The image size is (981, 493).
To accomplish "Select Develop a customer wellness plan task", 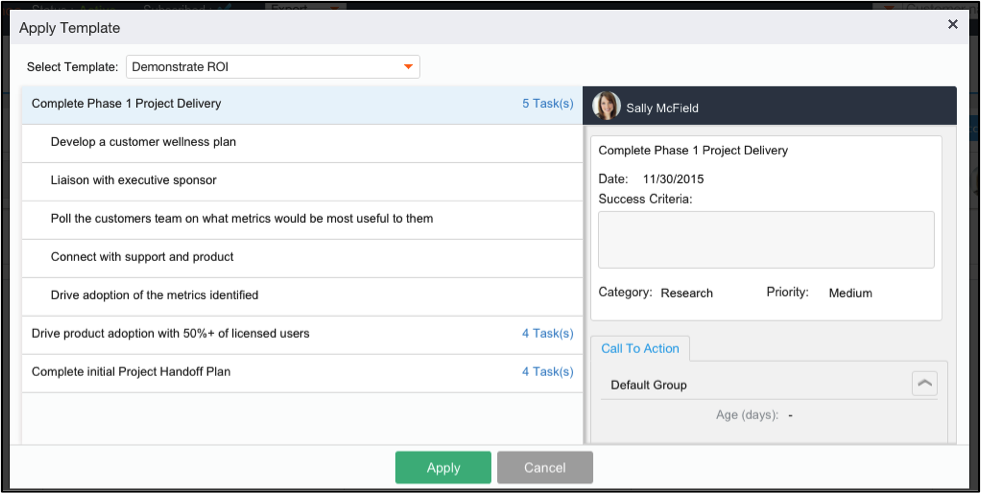I will 143,142.
